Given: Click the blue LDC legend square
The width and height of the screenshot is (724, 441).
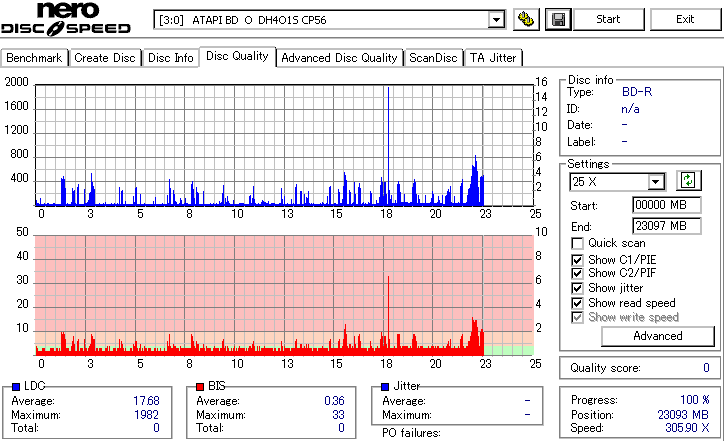Looking at the screenshot, I should point(16,387).
